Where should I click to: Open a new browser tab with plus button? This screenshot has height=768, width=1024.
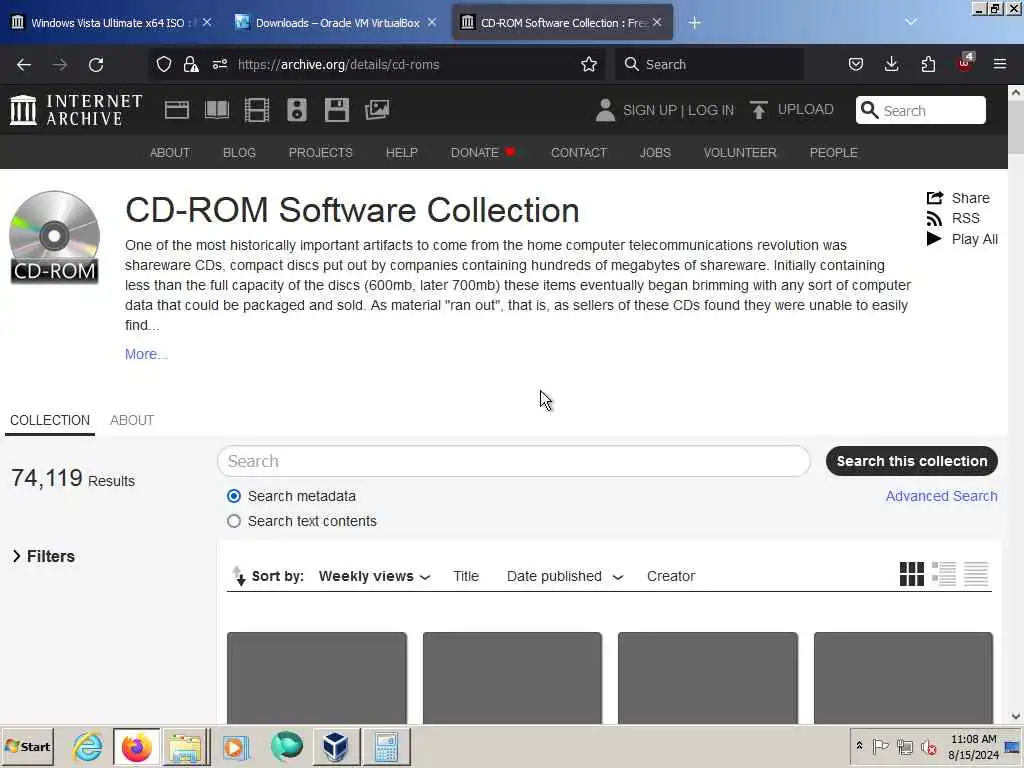[x=694, y=23]
